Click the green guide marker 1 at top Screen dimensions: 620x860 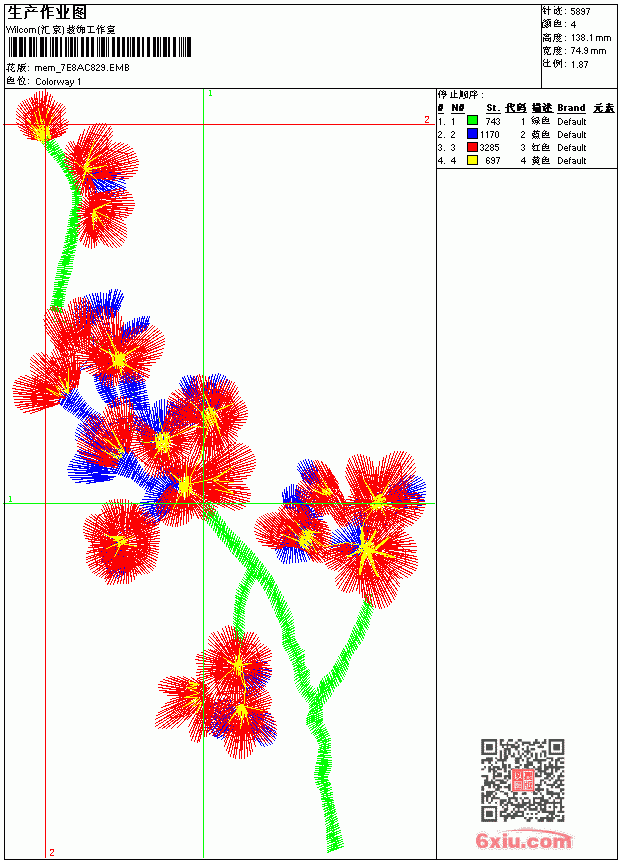tap(210, 94)
